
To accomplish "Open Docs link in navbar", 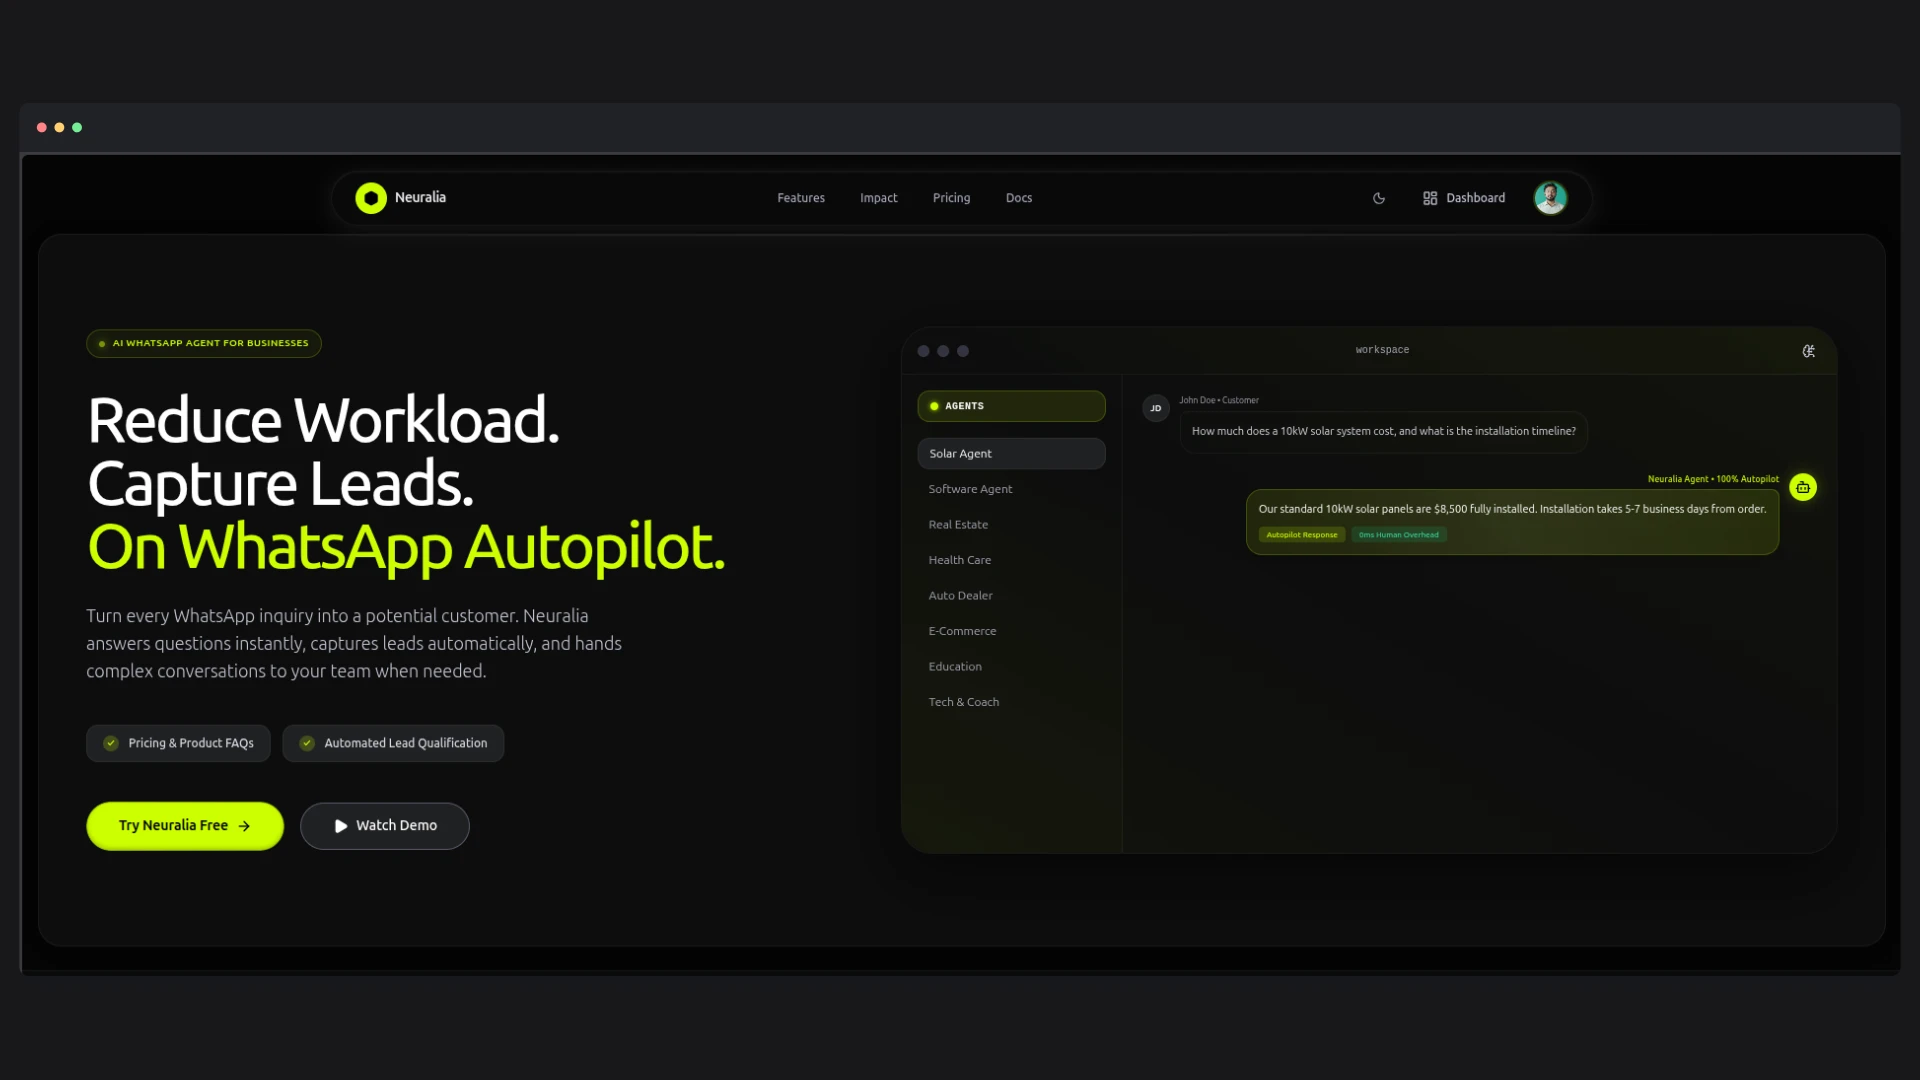I will 1019,198.
